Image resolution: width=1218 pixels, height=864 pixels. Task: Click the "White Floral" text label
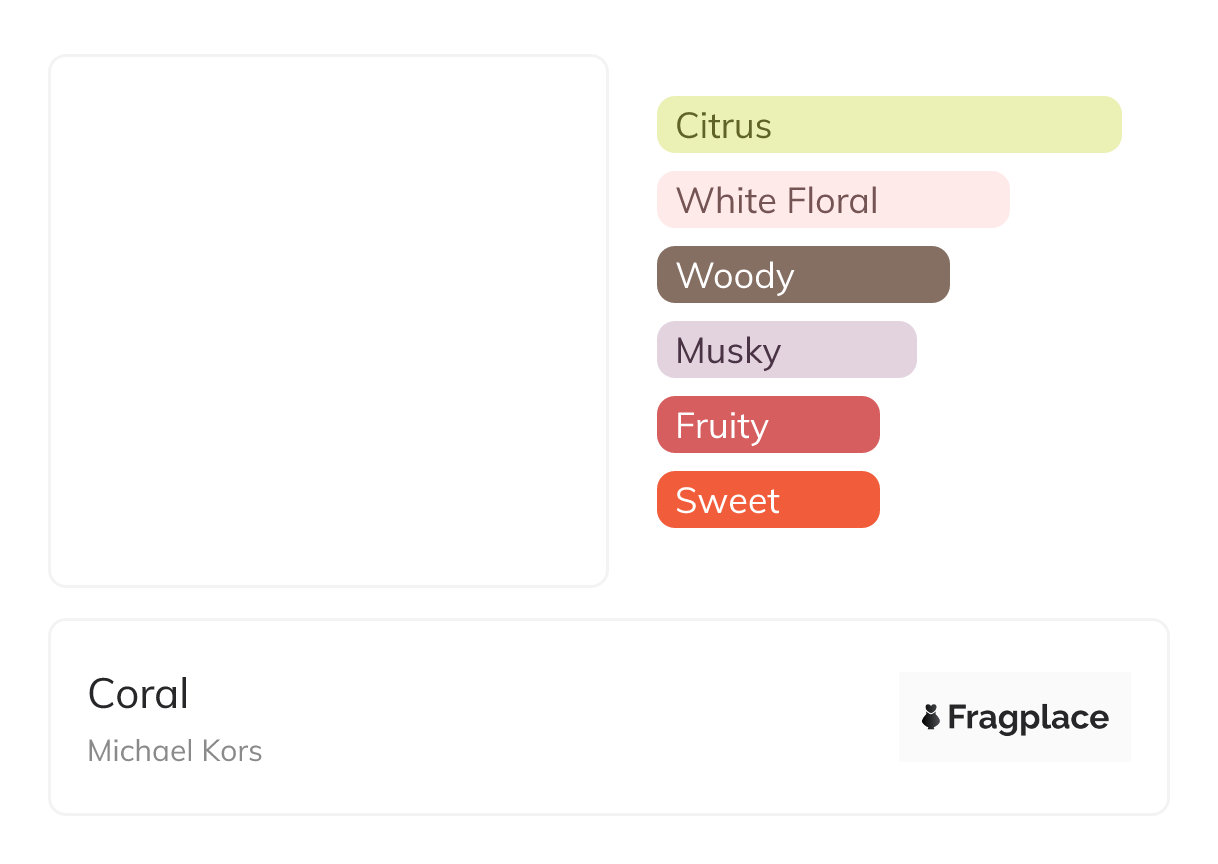point(776,201)
